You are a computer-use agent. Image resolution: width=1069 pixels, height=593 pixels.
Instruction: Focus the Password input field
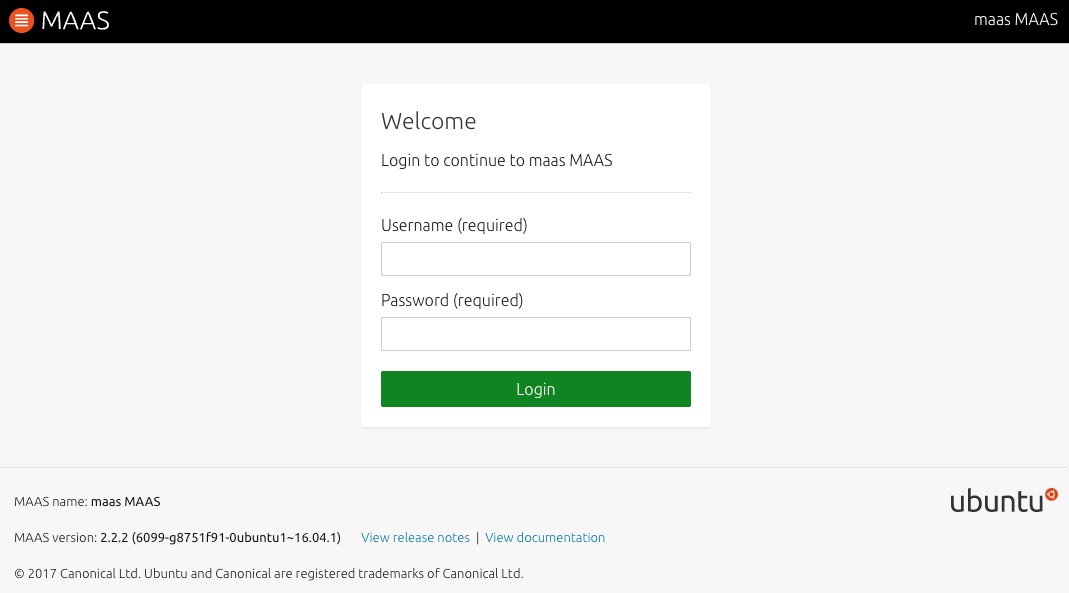535,334
